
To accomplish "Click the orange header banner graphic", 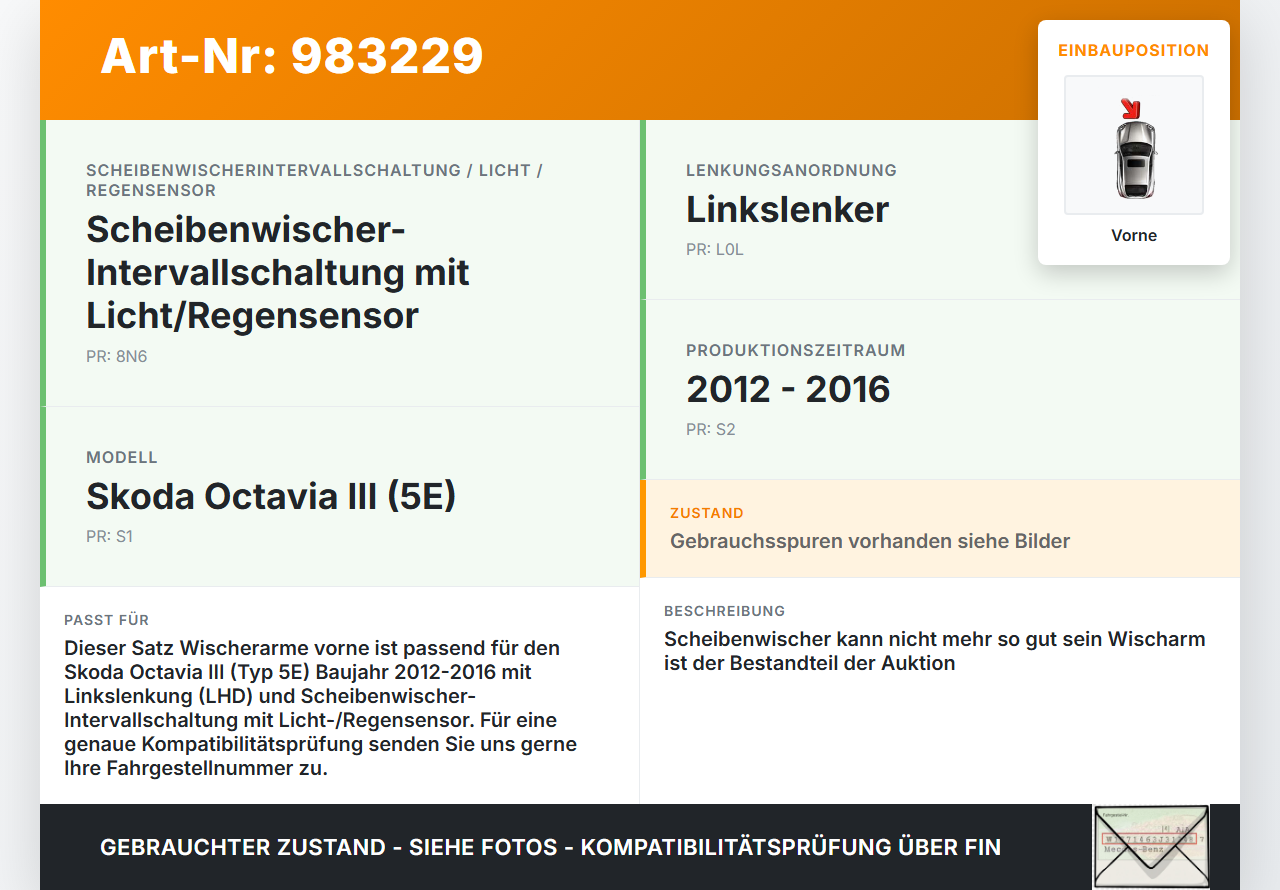I will coord(640,58).
